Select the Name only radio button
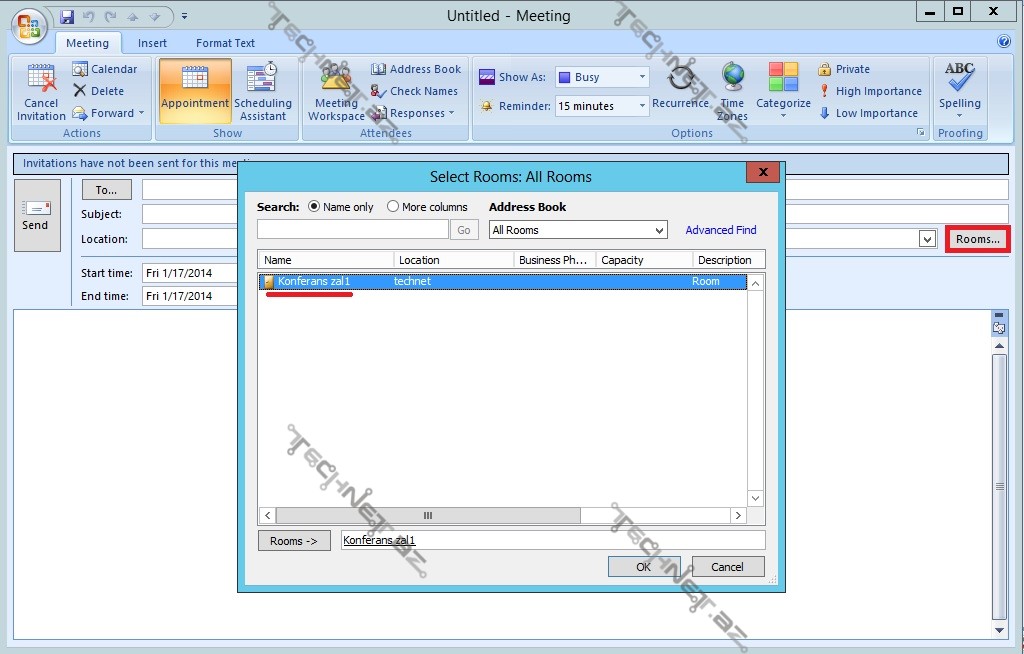This screenshot has width=1024, height=654. [x=314, y=207]
